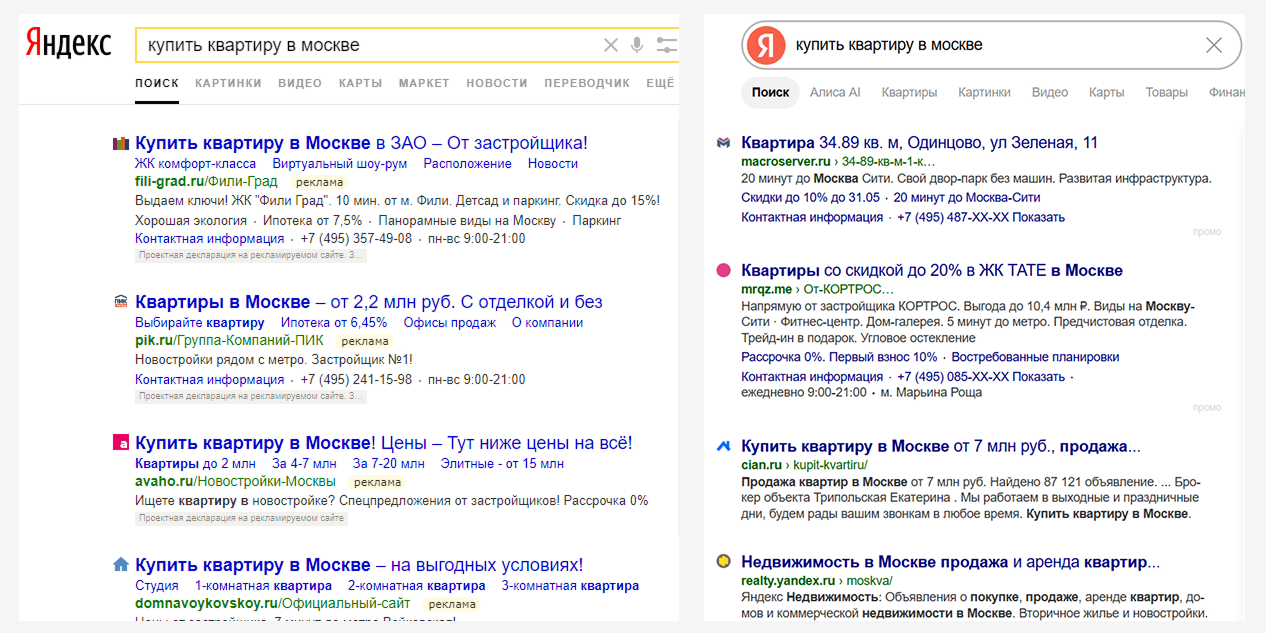This screenshot has height=633, width=1266.
Task: Open the pik.ru URL link
Action: click(229, 340)
